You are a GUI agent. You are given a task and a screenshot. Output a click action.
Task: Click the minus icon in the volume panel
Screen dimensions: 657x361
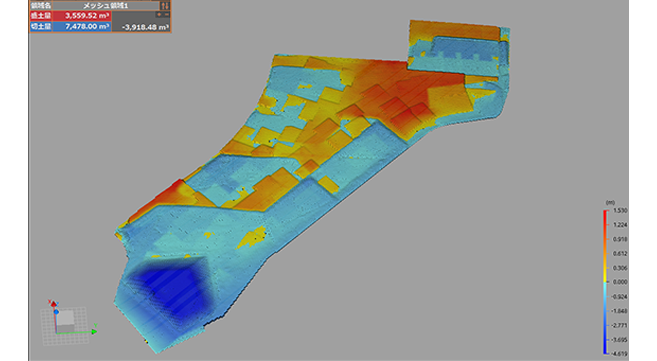[x=166, y=15]
